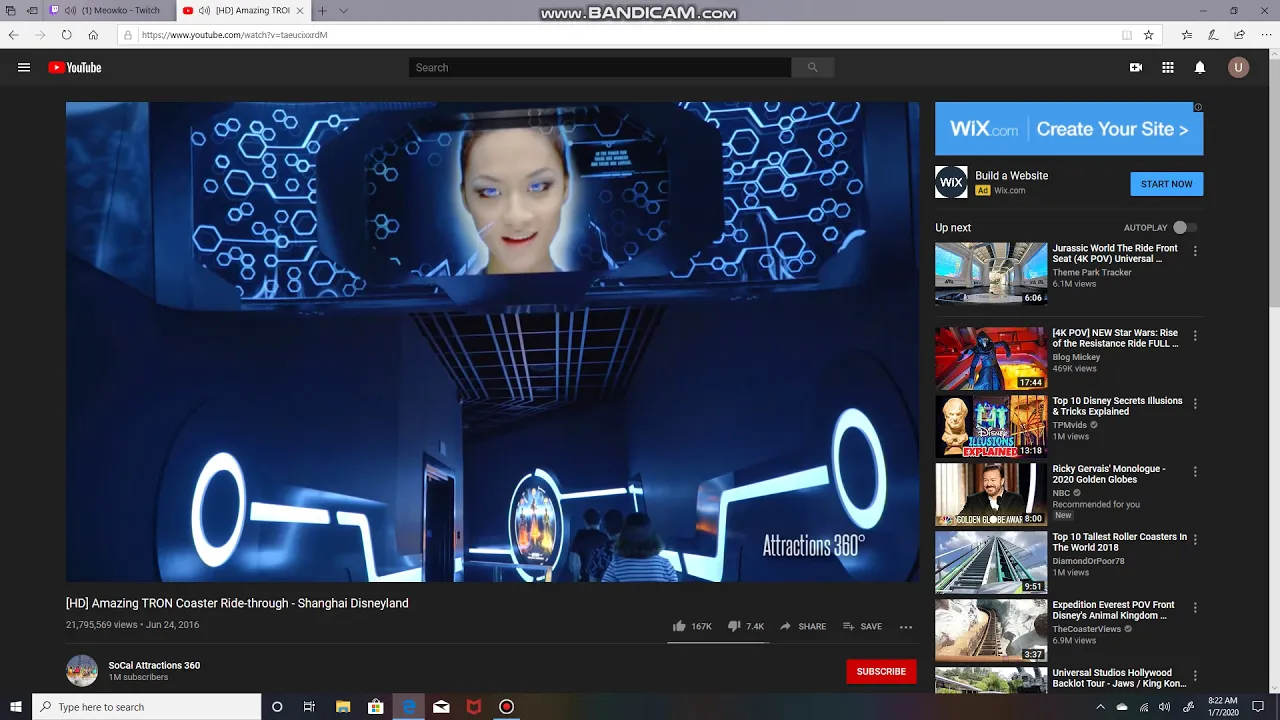Go back in the Edge browser

(x=13, y=35)
